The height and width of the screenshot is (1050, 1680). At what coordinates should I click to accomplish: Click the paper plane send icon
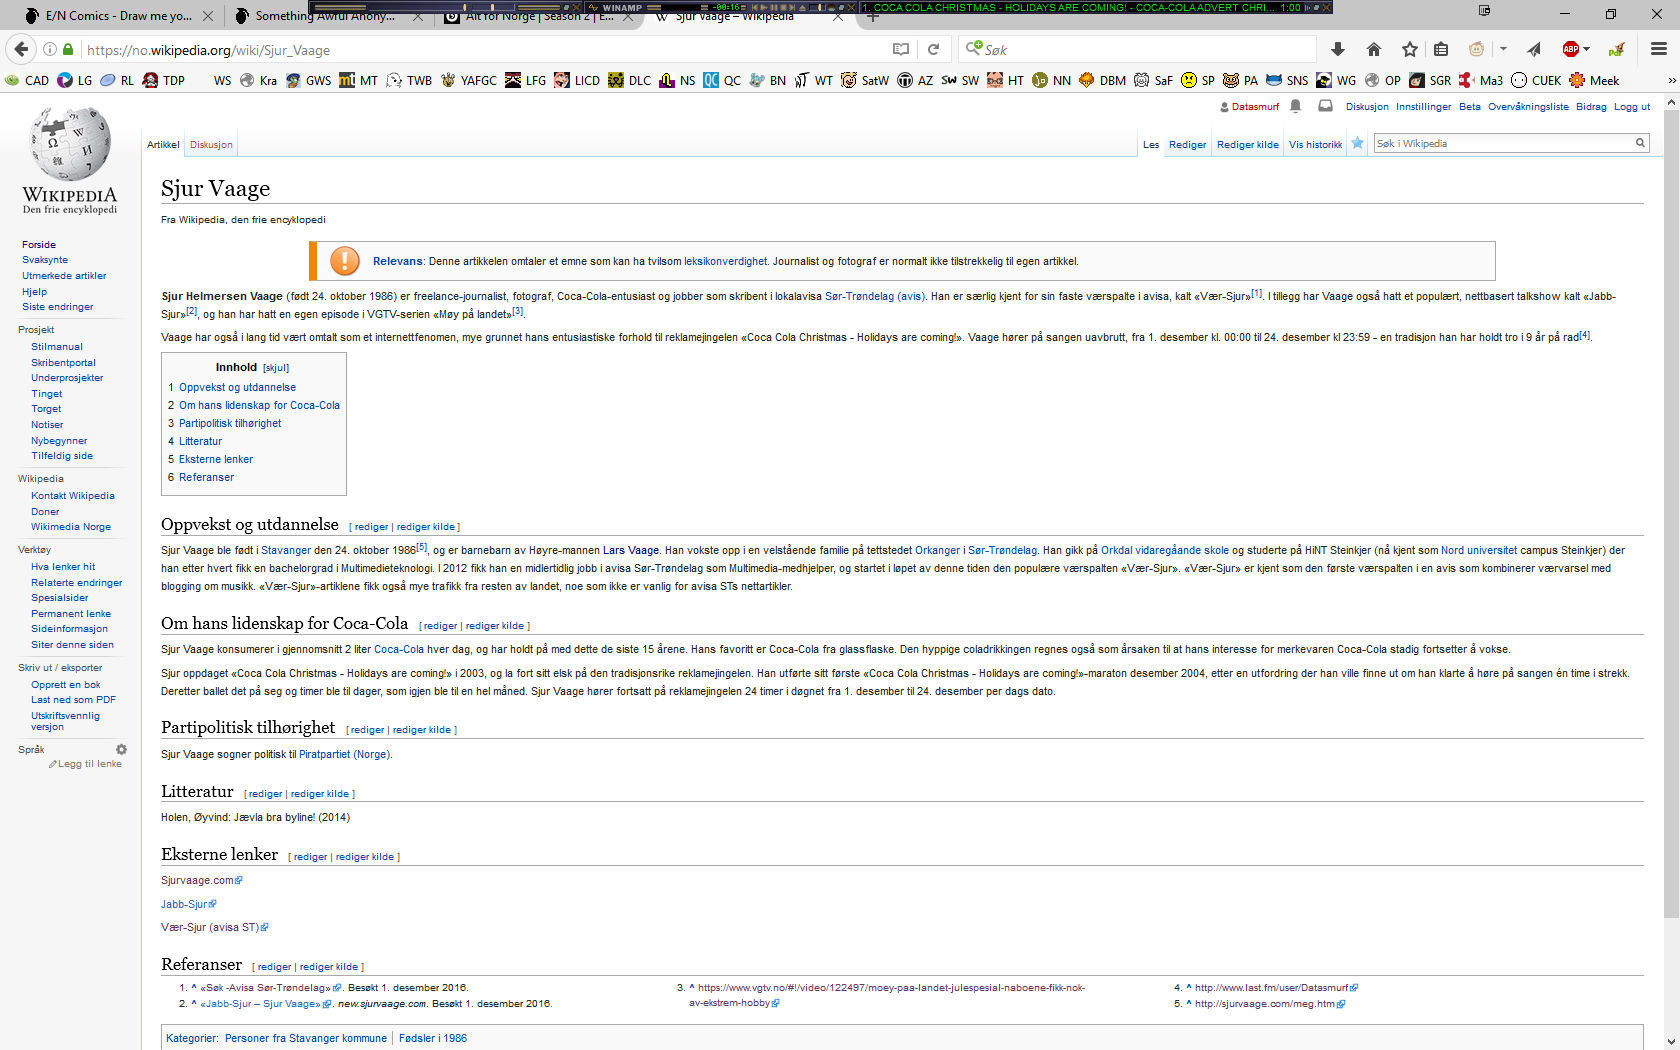click(1534, 49)
